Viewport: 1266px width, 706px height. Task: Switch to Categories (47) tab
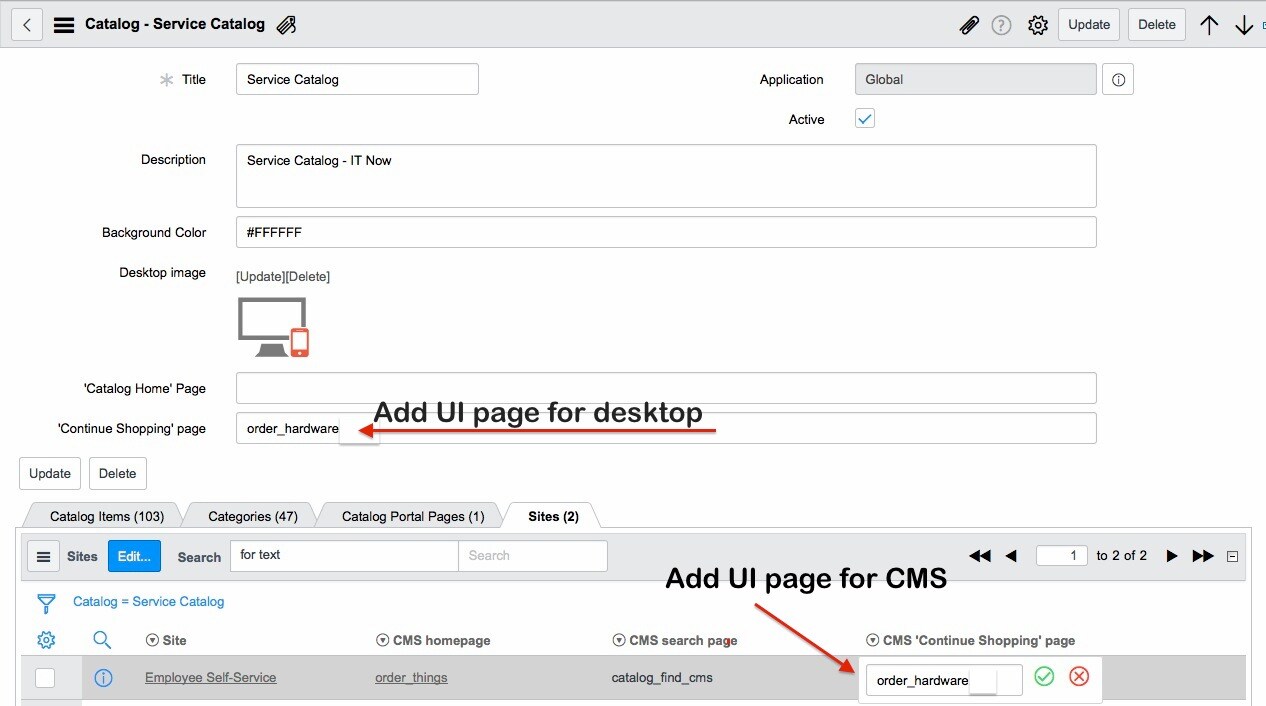253,516
